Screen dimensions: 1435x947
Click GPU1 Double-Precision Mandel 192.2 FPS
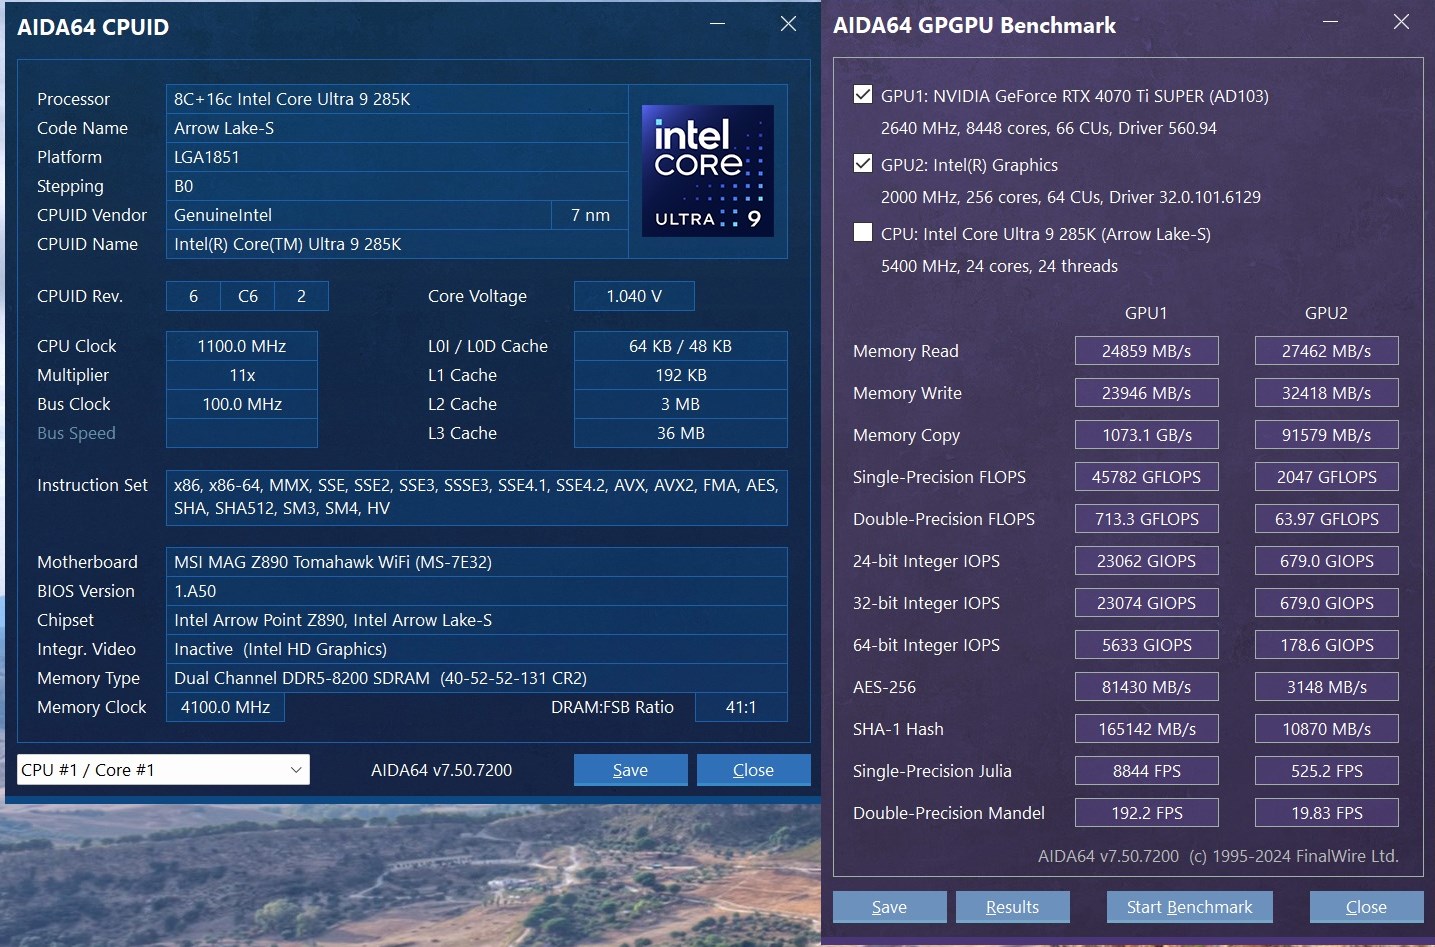point(1147,813)
